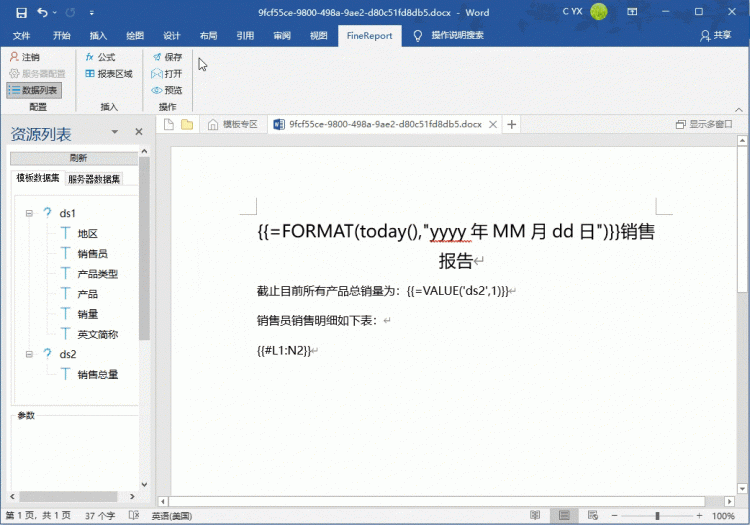
Task: Collapse the ds1 tree node
Action: pos(29,213)
